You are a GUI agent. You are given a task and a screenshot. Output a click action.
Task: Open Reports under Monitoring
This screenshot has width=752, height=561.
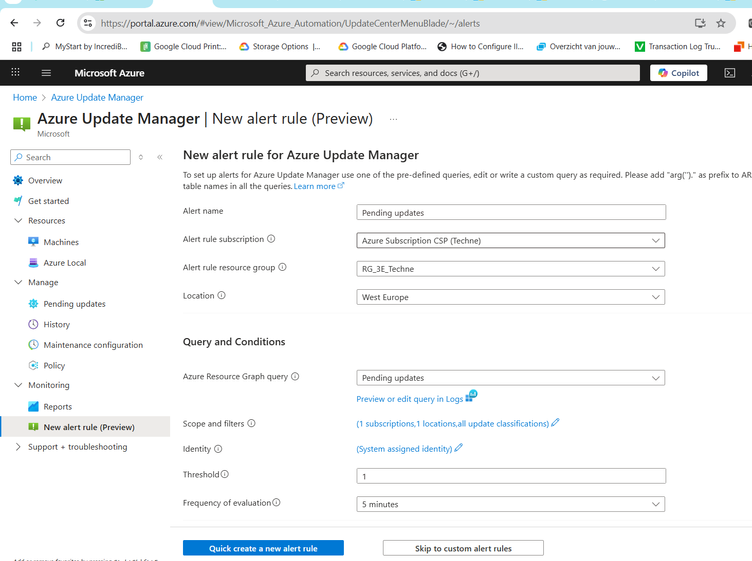(58, 407)
